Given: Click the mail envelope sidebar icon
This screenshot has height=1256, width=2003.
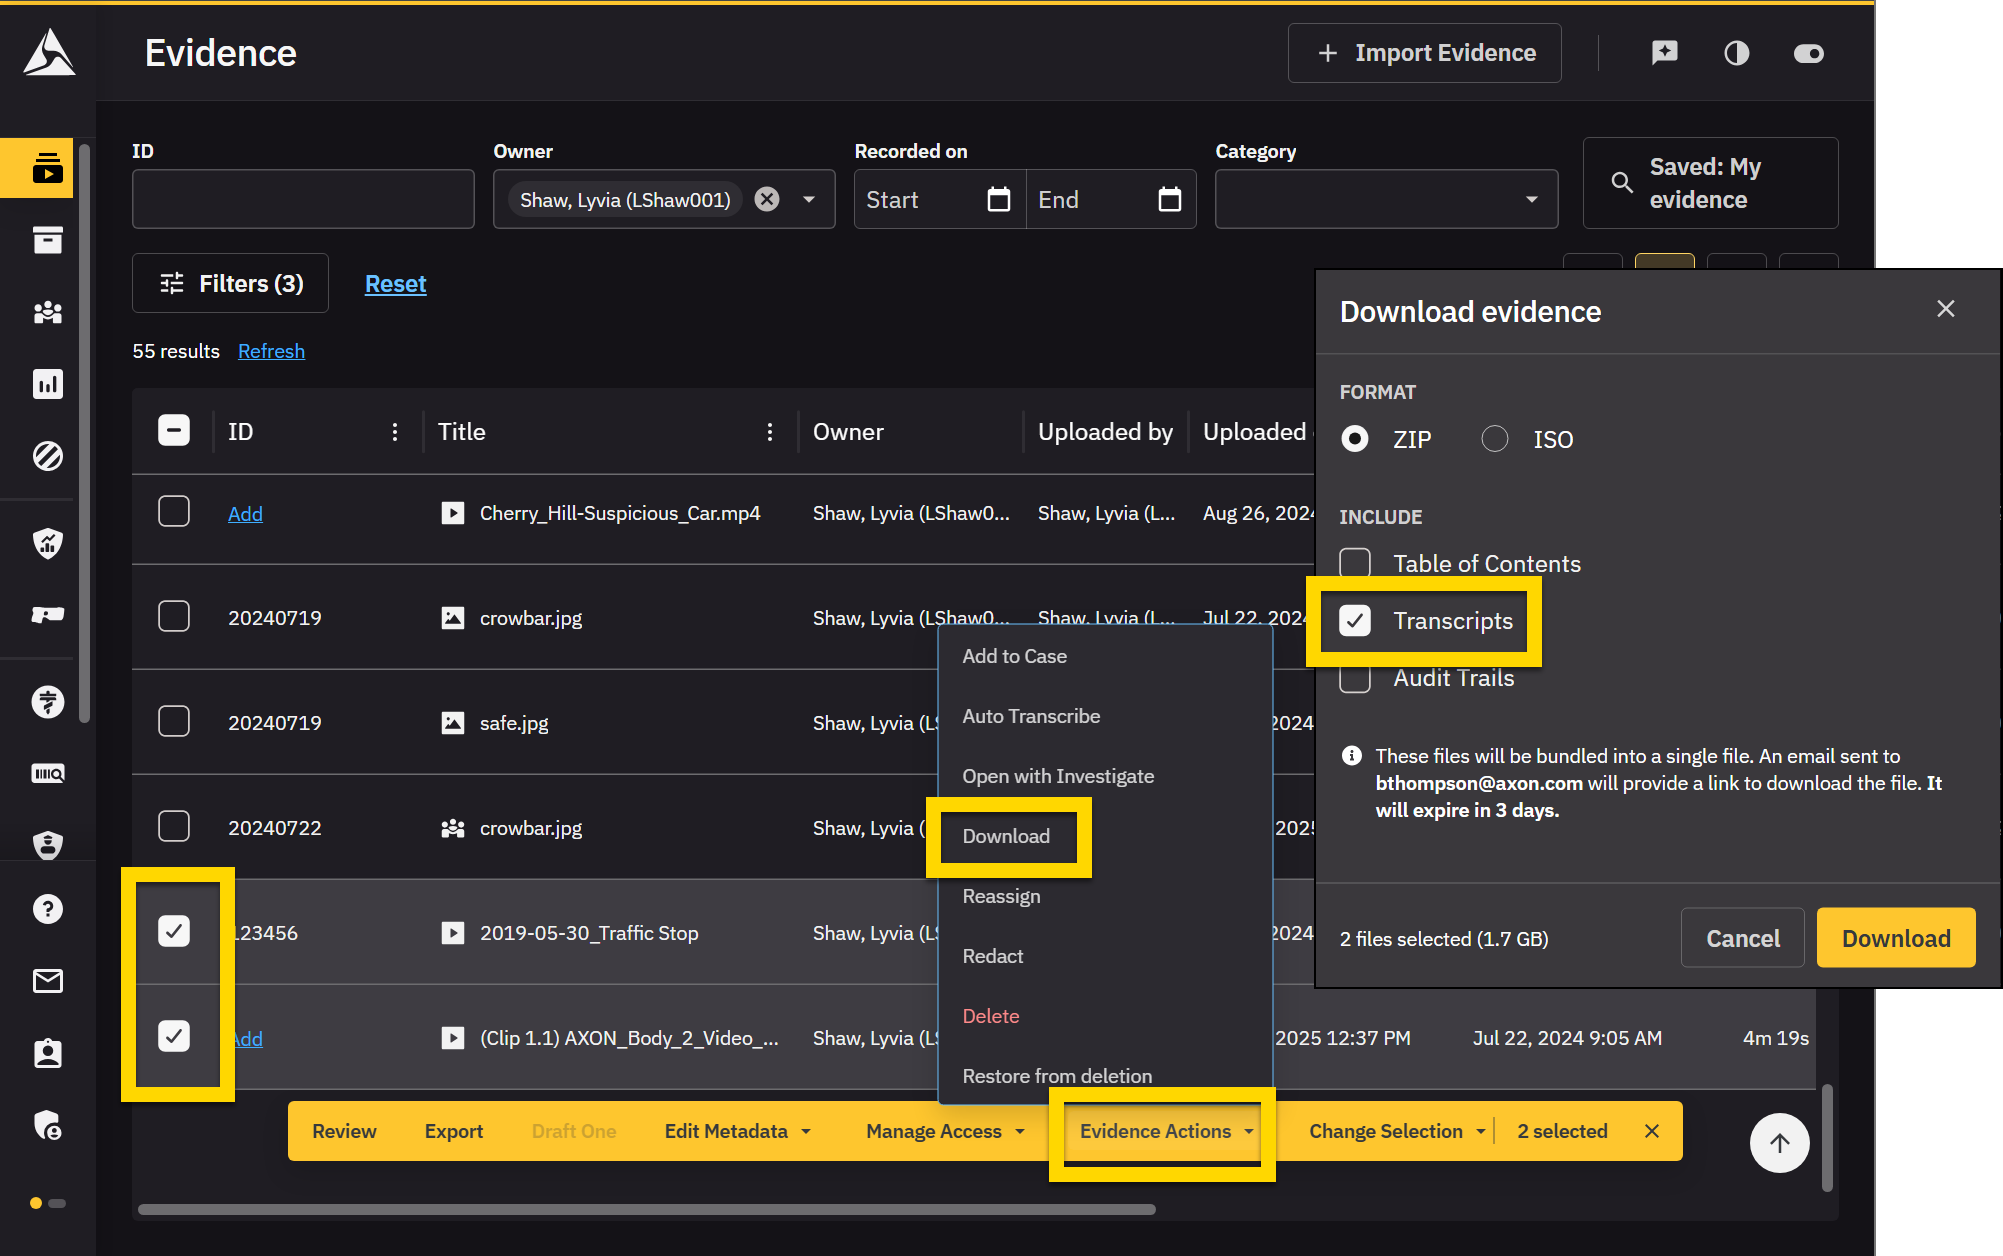Looking at the screenshot, I should click(47, 981).
